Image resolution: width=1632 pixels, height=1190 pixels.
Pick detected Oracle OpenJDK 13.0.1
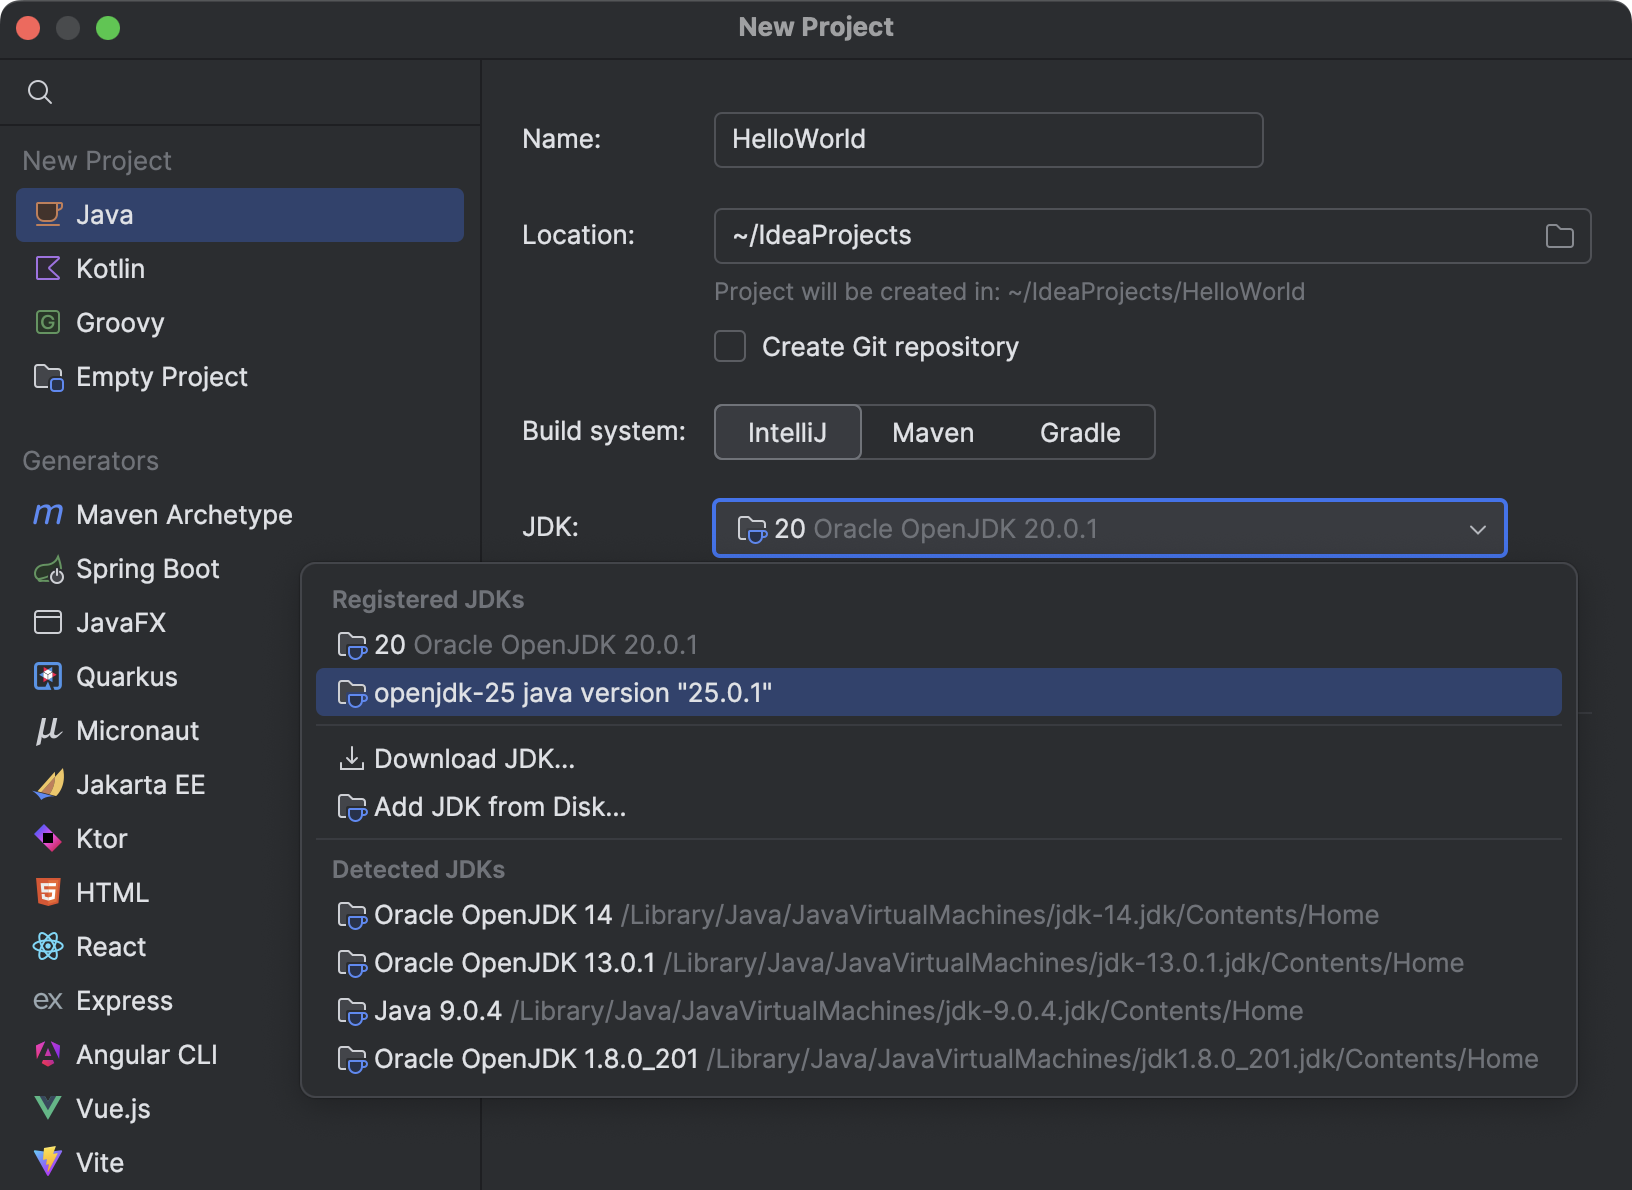point(938,963)
